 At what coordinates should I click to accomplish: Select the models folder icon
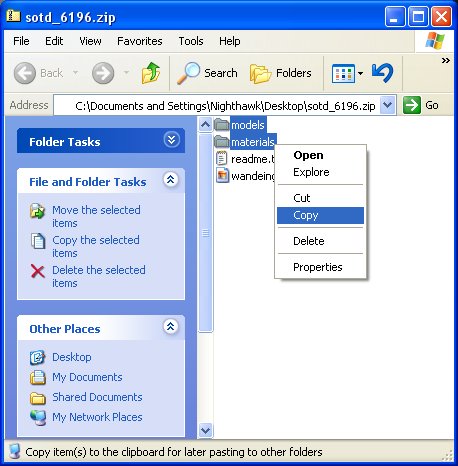(x=222, y=125)
